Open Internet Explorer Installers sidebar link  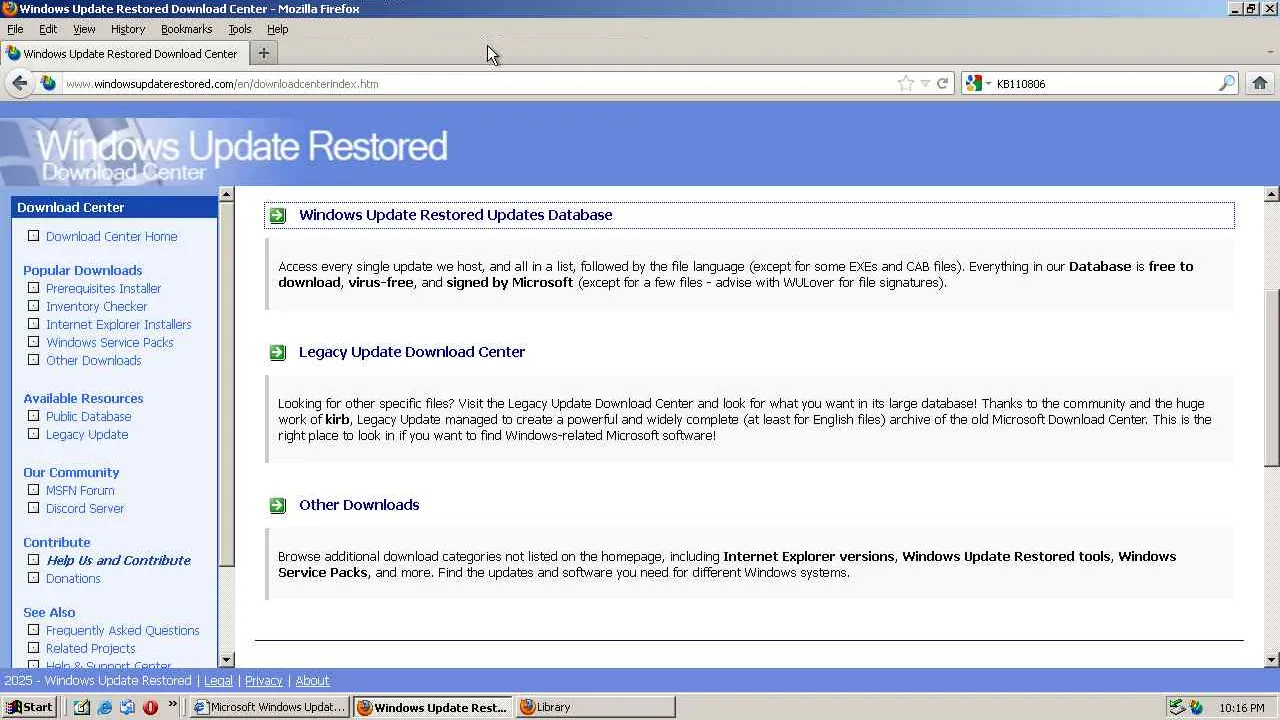click(118, 325)
